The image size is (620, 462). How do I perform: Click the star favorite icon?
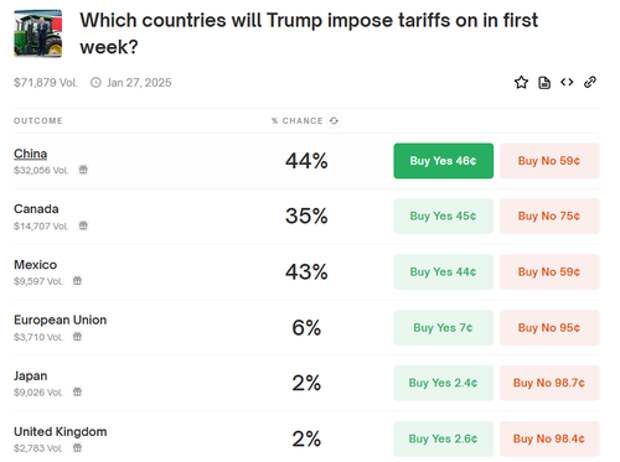click(x=521, y=83)
